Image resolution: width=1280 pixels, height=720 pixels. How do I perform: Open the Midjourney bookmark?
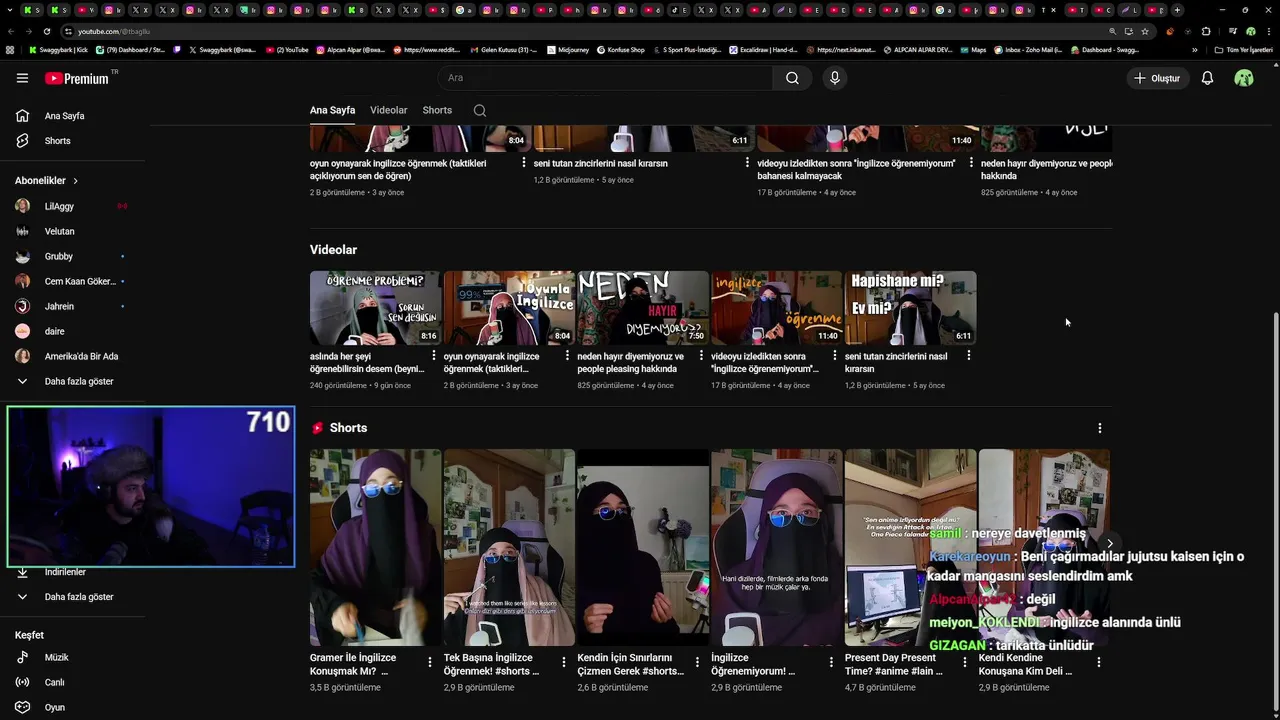pos(568,49)
